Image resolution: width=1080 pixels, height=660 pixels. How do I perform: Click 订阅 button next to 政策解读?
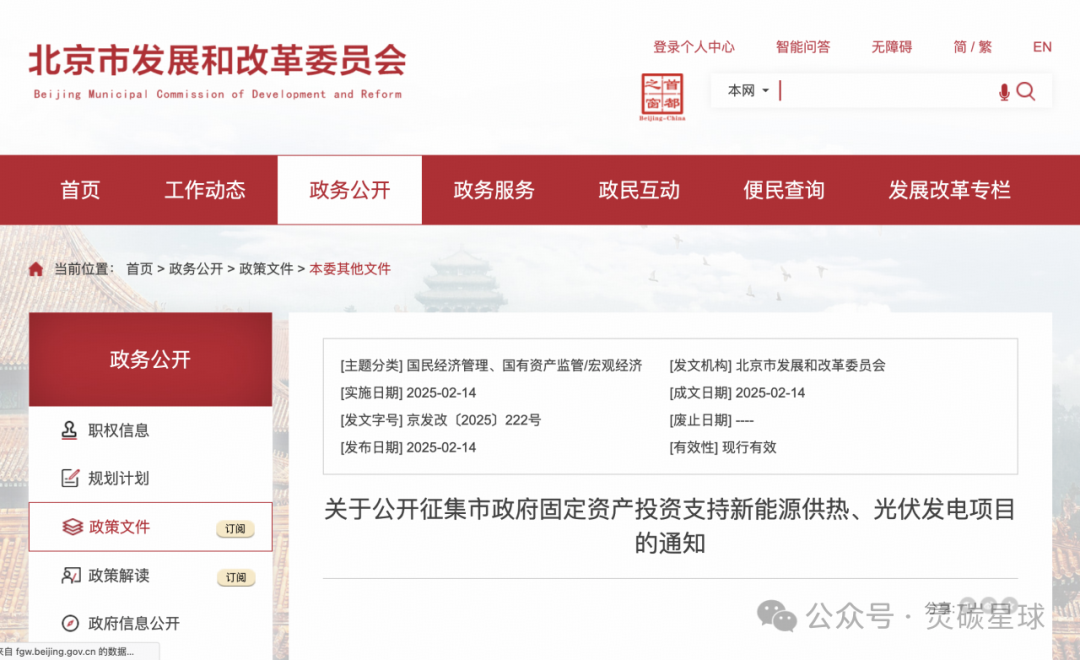pos(236,577)
